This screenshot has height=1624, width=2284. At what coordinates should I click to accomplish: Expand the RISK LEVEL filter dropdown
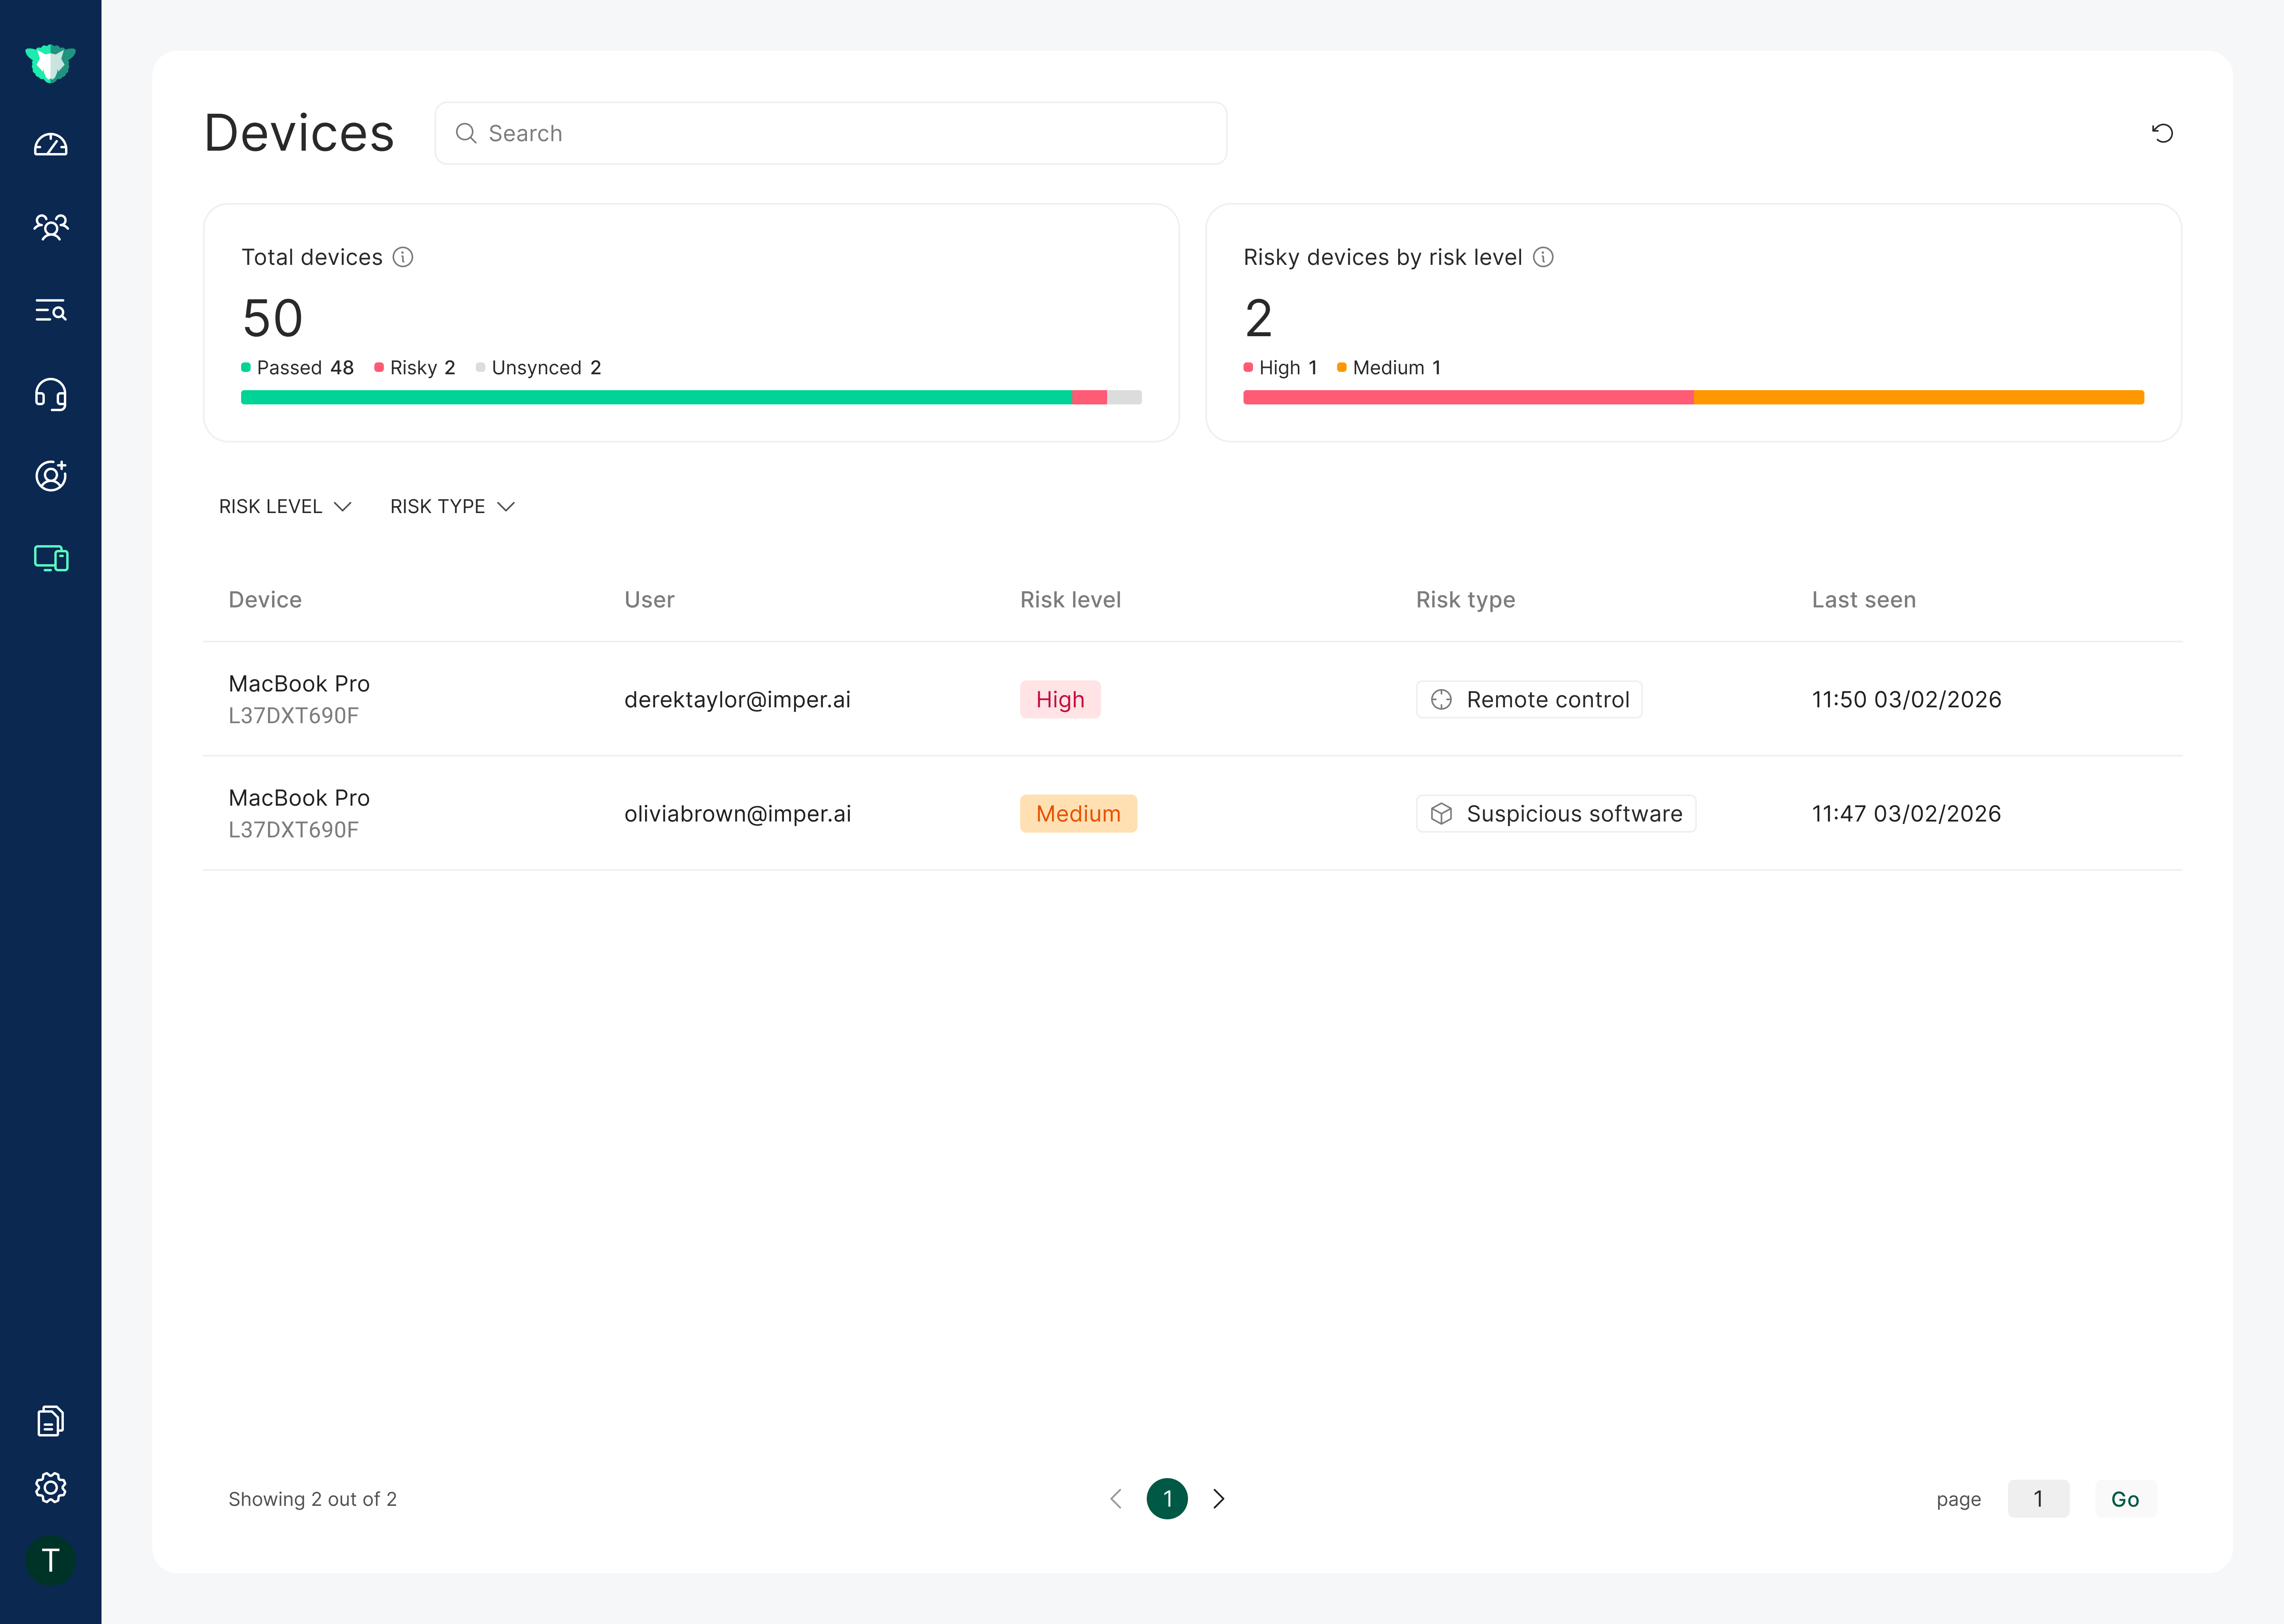285,507
